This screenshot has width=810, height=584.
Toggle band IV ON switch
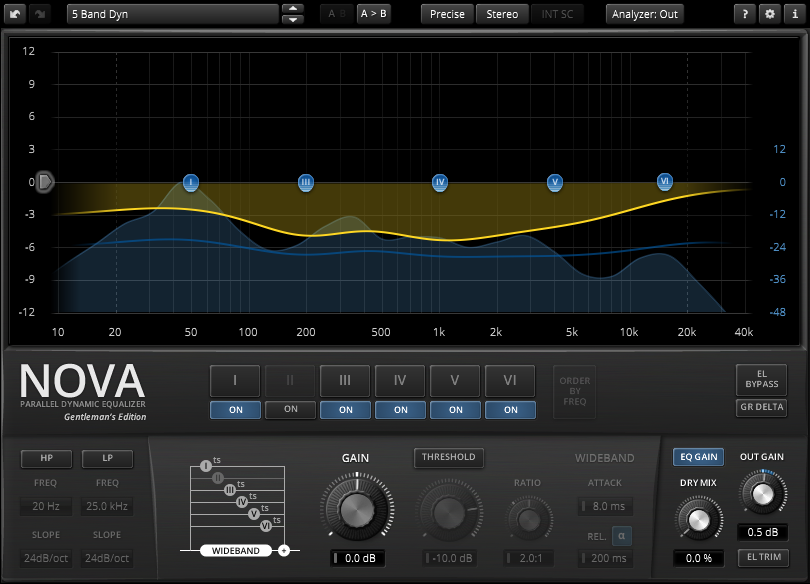click(x=400, y=410)
